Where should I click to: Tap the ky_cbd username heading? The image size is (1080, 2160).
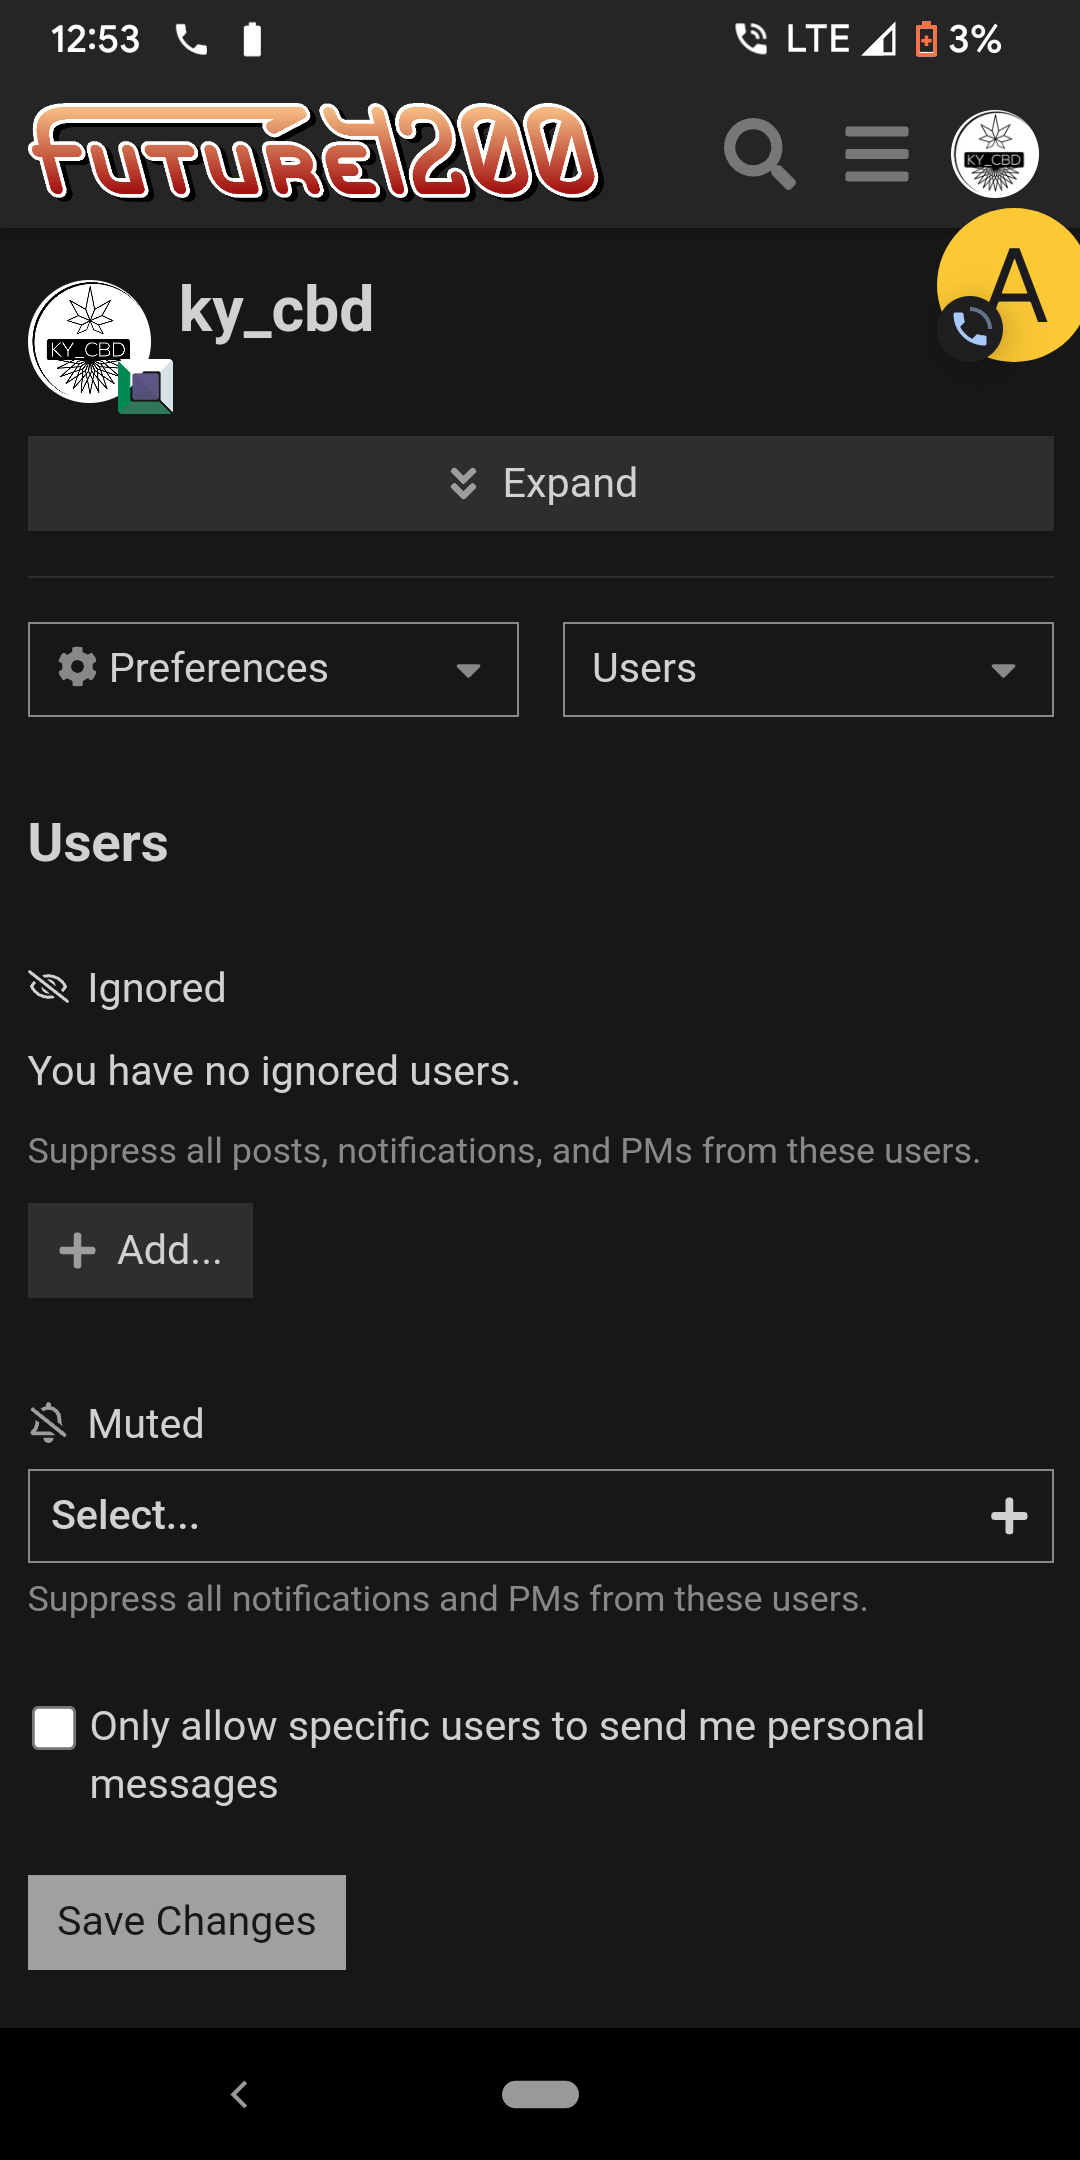pos(276,310)
